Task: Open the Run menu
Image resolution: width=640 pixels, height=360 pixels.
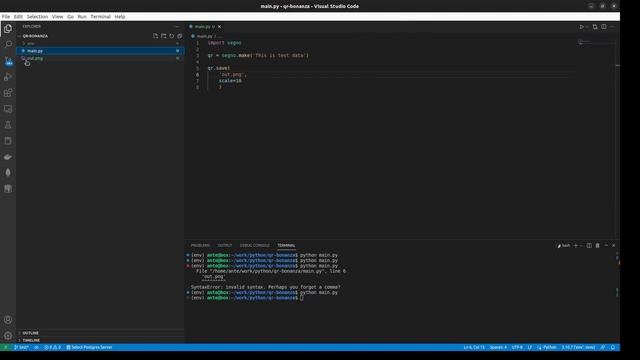Action: [82, 17]
